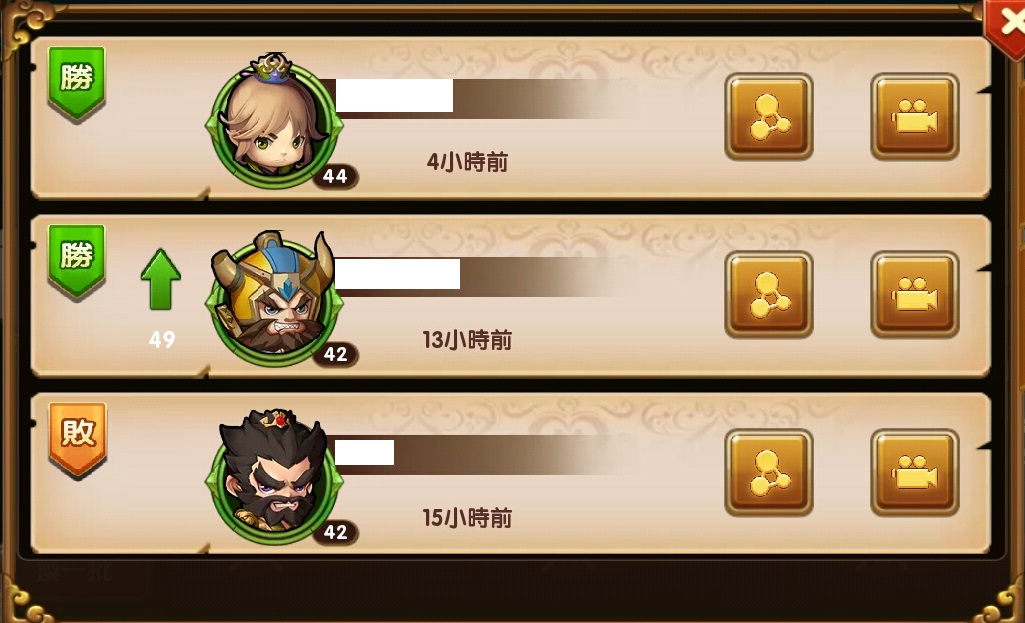Select the orange 敗 defeat badge
This screenshot has width=1025, height=623.
point(78,439)
